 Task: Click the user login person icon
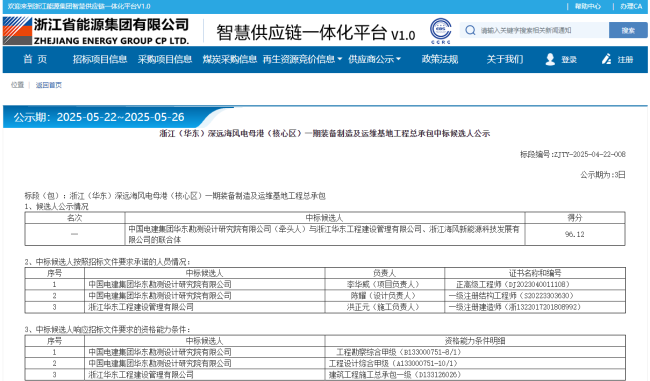tap(550, 59)
